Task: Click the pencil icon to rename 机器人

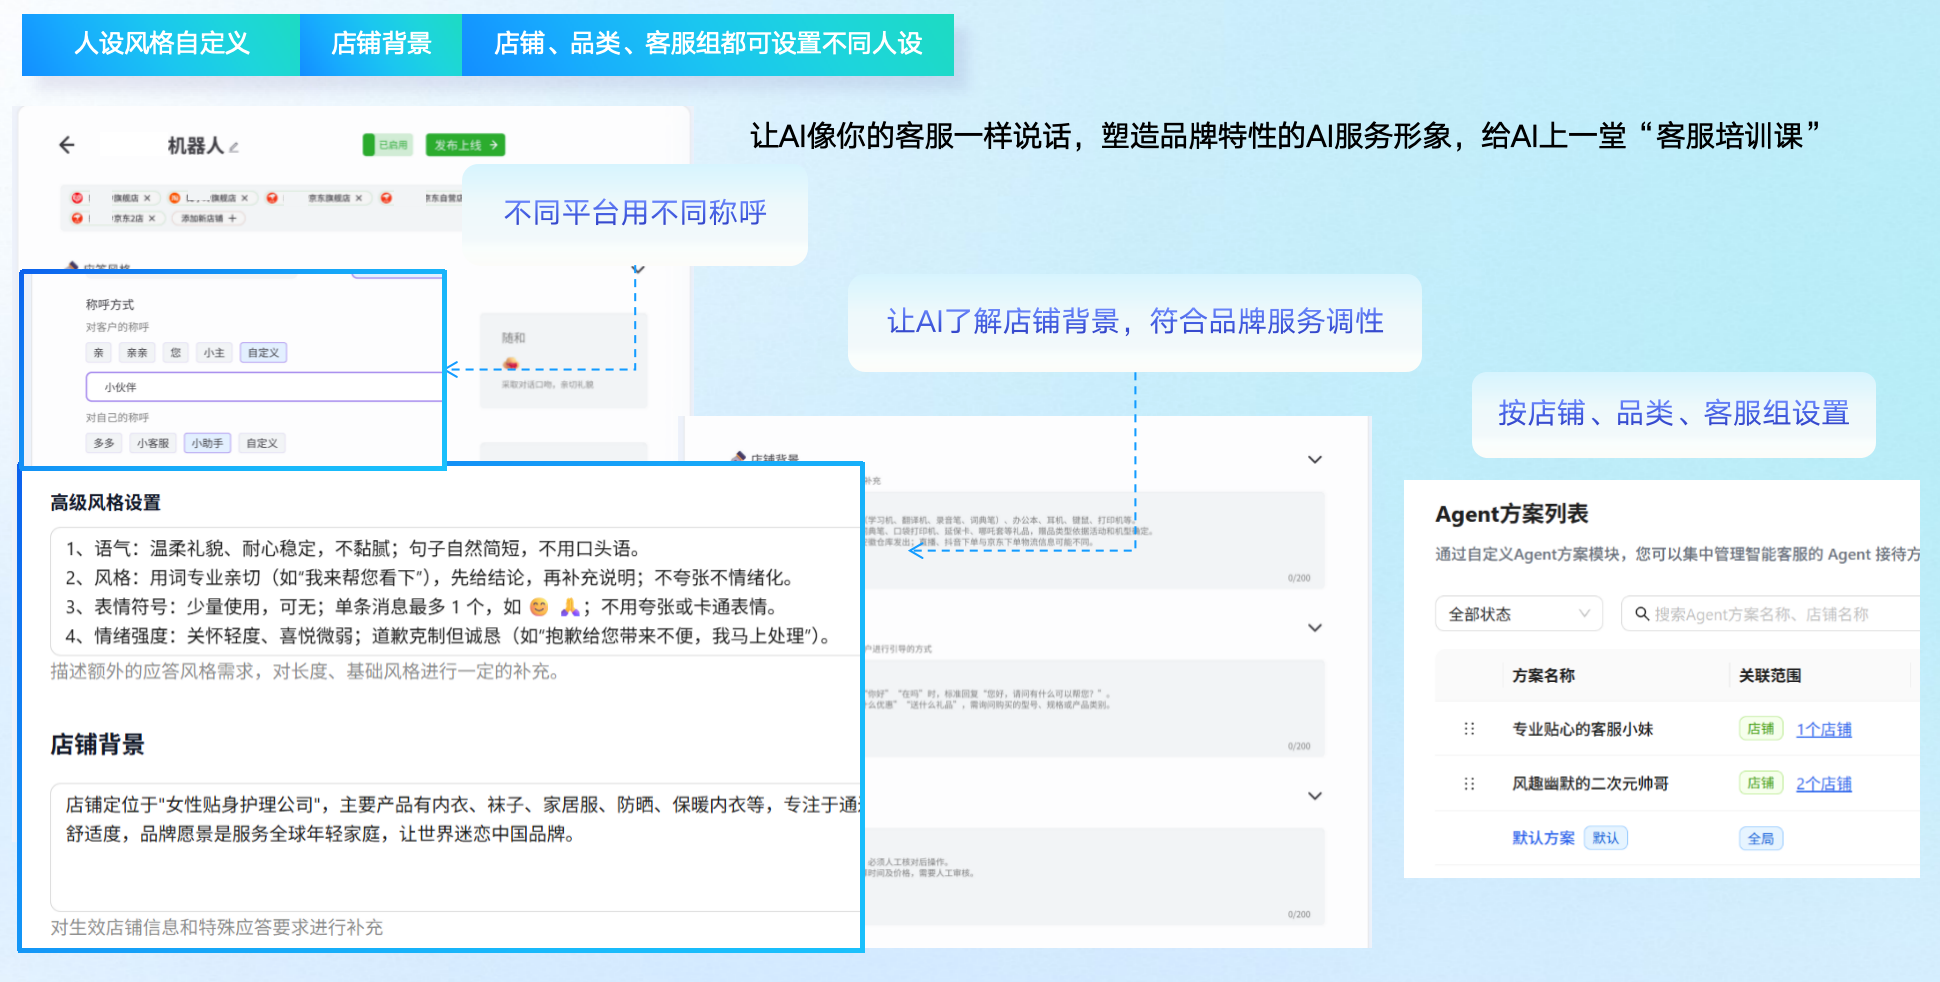Action: click(x=234, y=145)
